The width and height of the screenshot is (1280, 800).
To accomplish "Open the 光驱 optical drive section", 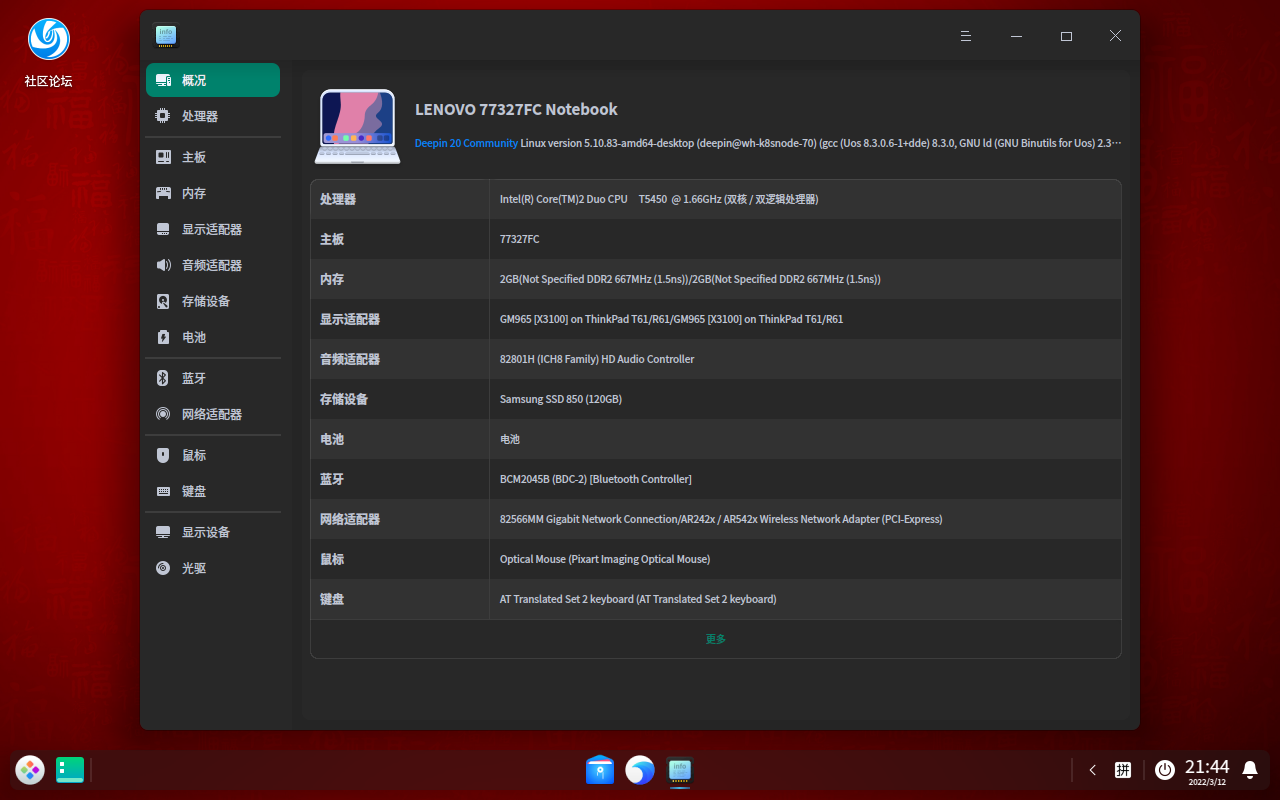I will coord(194,568).
